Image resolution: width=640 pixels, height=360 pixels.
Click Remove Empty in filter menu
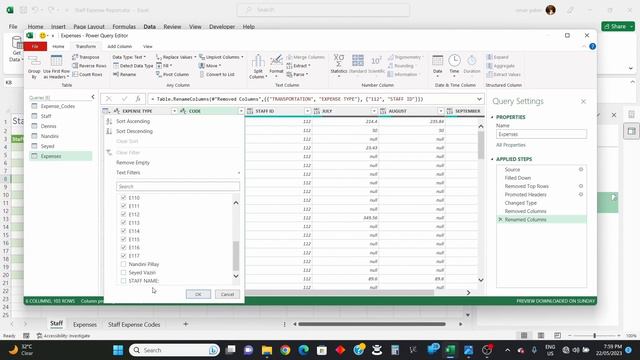(133, 162)
